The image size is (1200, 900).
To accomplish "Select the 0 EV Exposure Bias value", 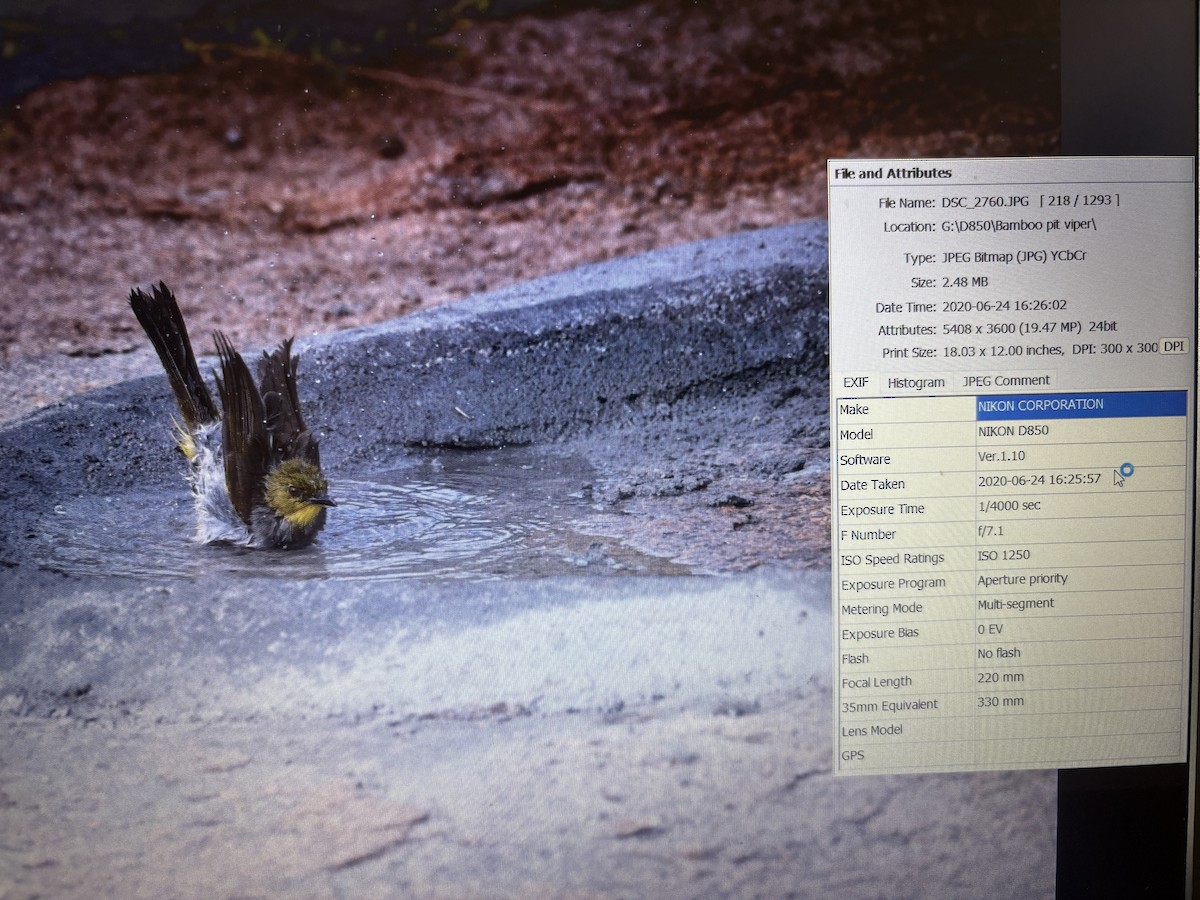I will (1080, 629).
